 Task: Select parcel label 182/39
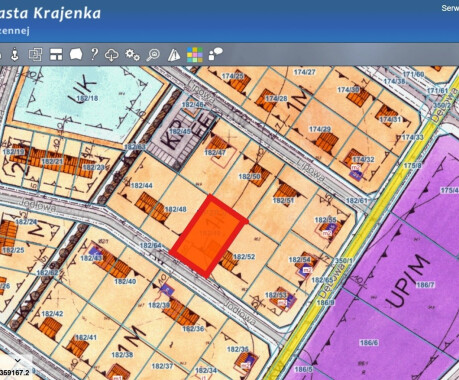(159, 305)
